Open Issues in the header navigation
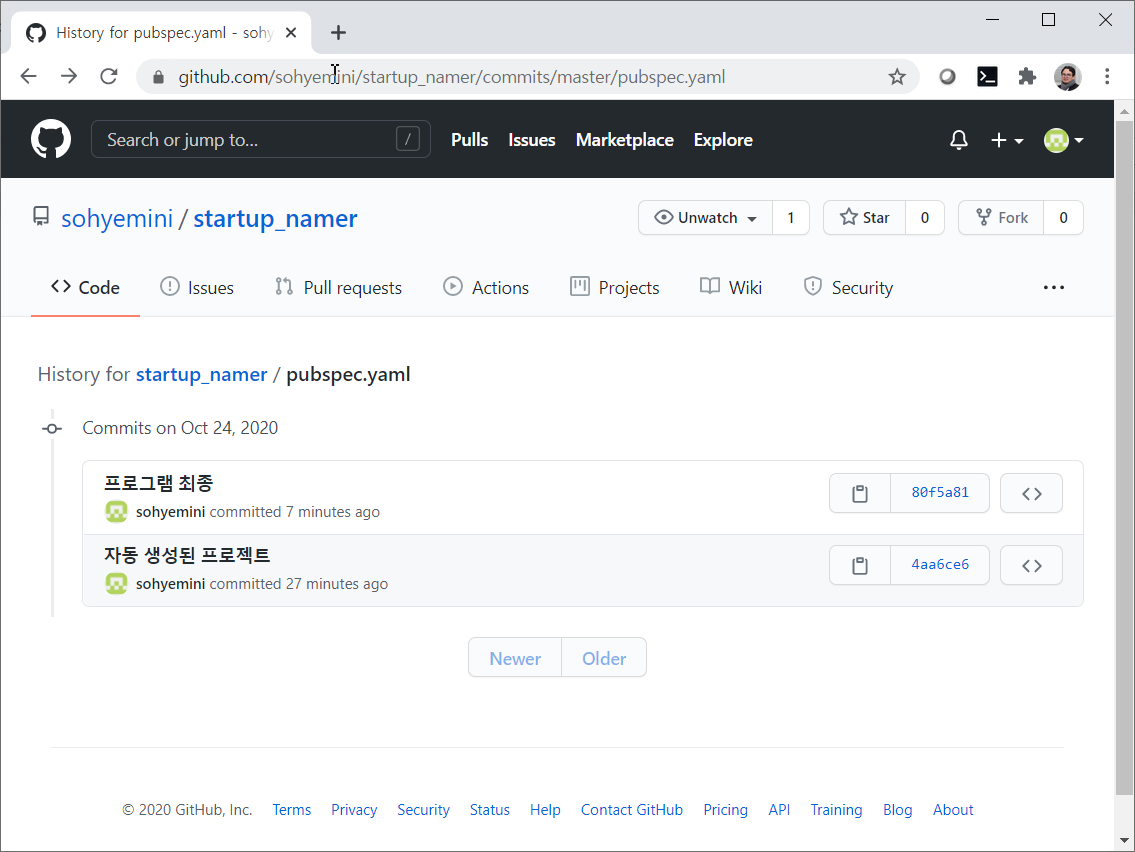 pyautogui.click(x=531, y=140)
